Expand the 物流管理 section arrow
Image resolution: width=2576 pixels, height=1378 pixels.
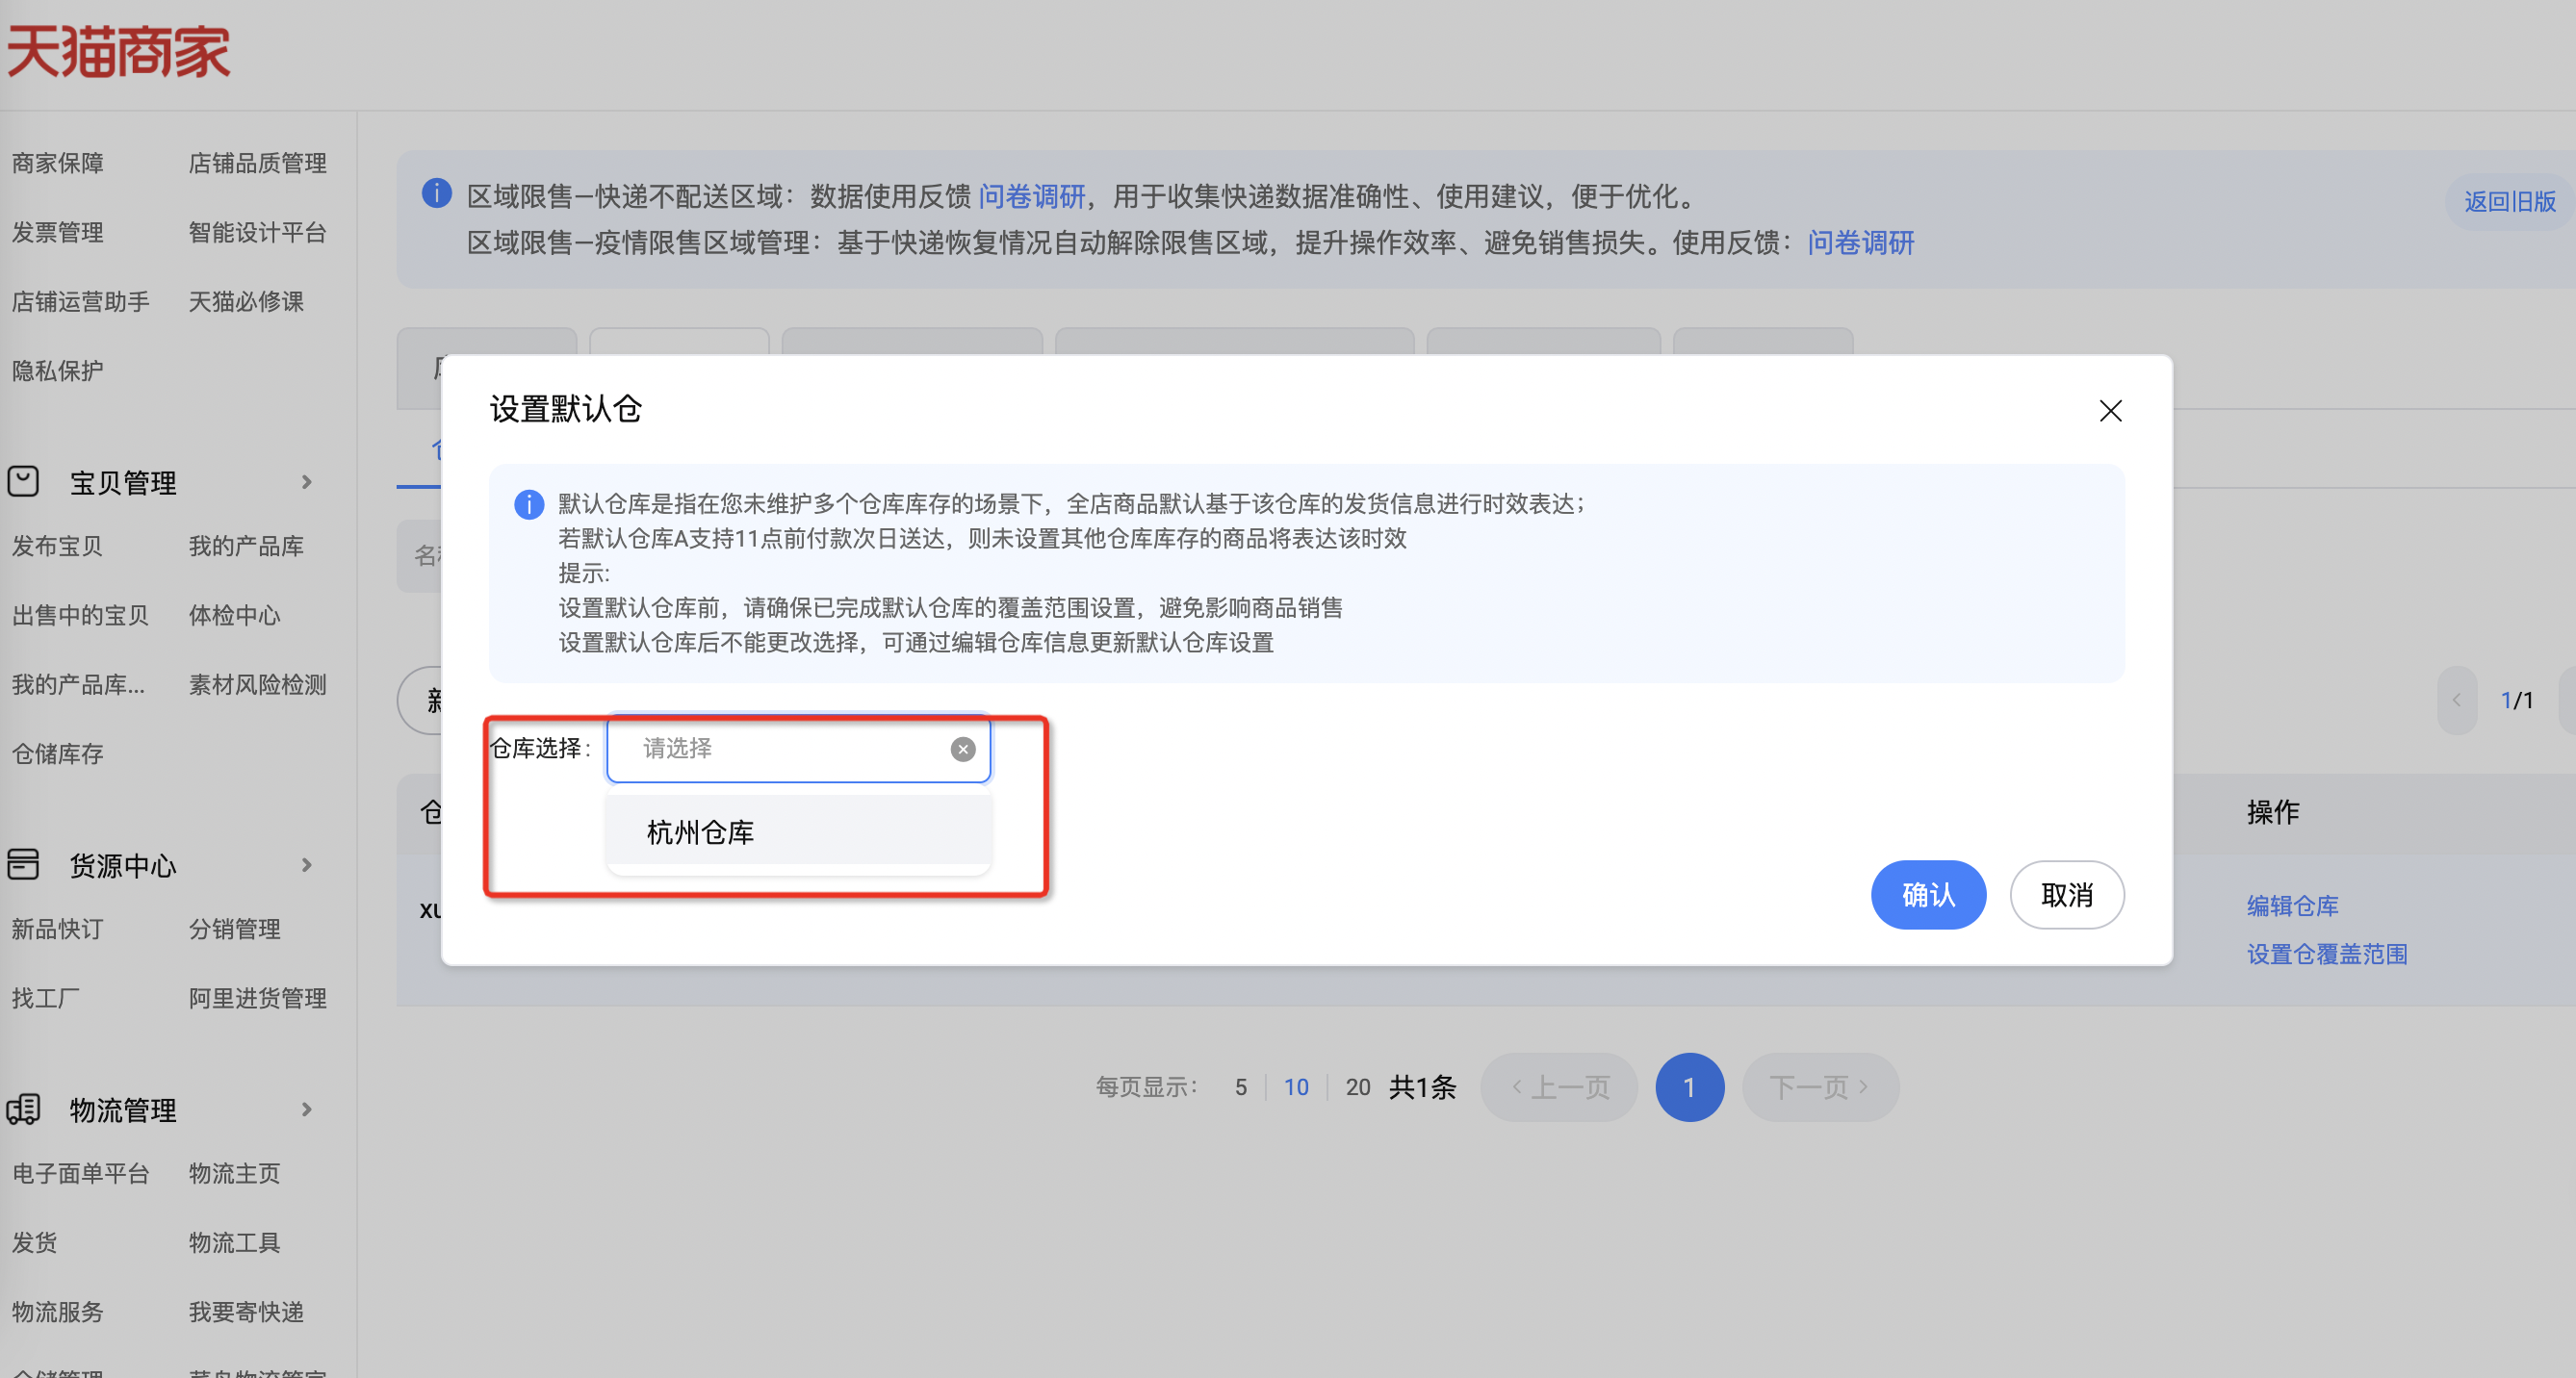(306, 1109)
